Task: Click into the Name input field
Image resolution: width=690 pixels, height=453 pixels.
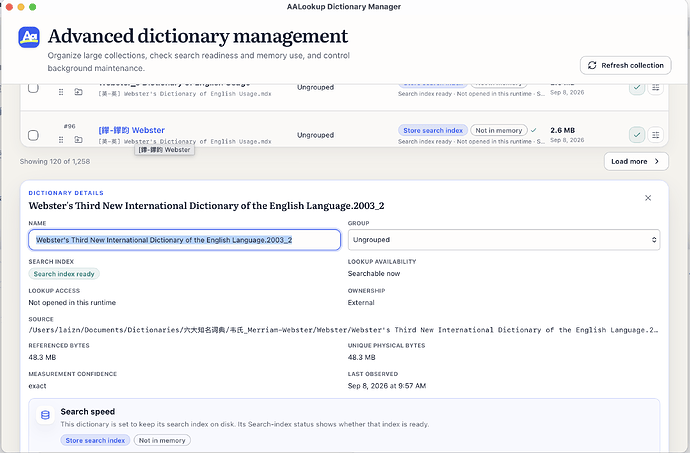Action: point(184,240)
